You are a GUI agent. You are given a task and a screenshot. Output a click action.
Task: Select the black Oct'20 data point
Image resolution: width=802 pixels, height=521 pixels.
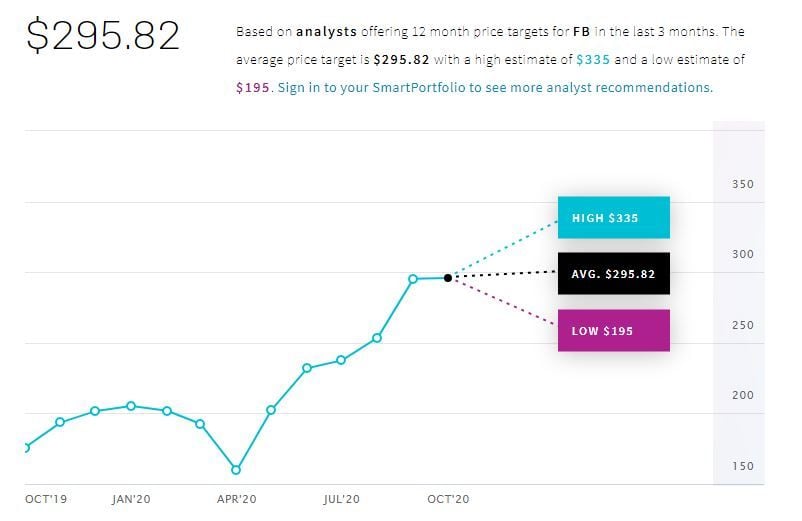(x=447, y=277)
